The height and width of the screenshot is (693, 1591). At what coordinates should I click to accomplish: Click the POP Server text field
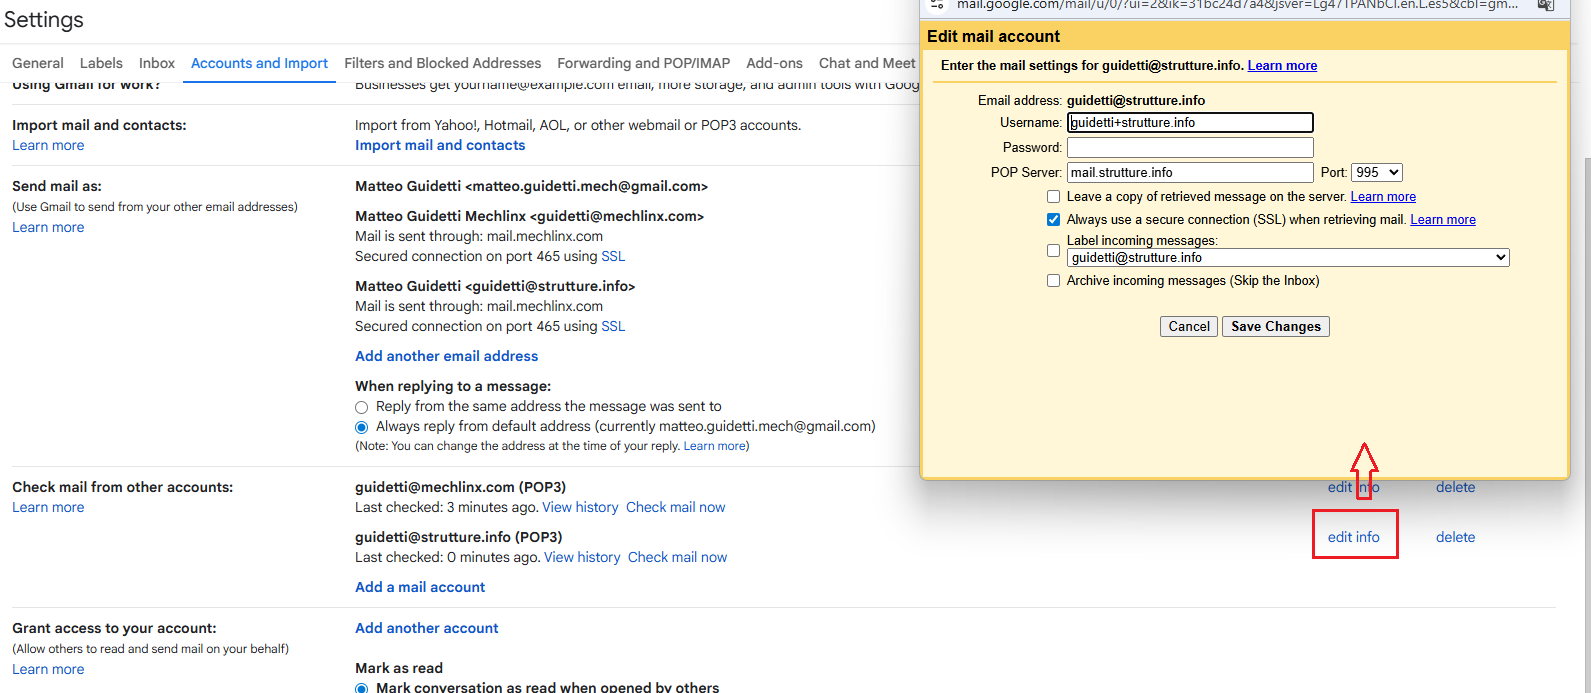(x=1189, y=173)
